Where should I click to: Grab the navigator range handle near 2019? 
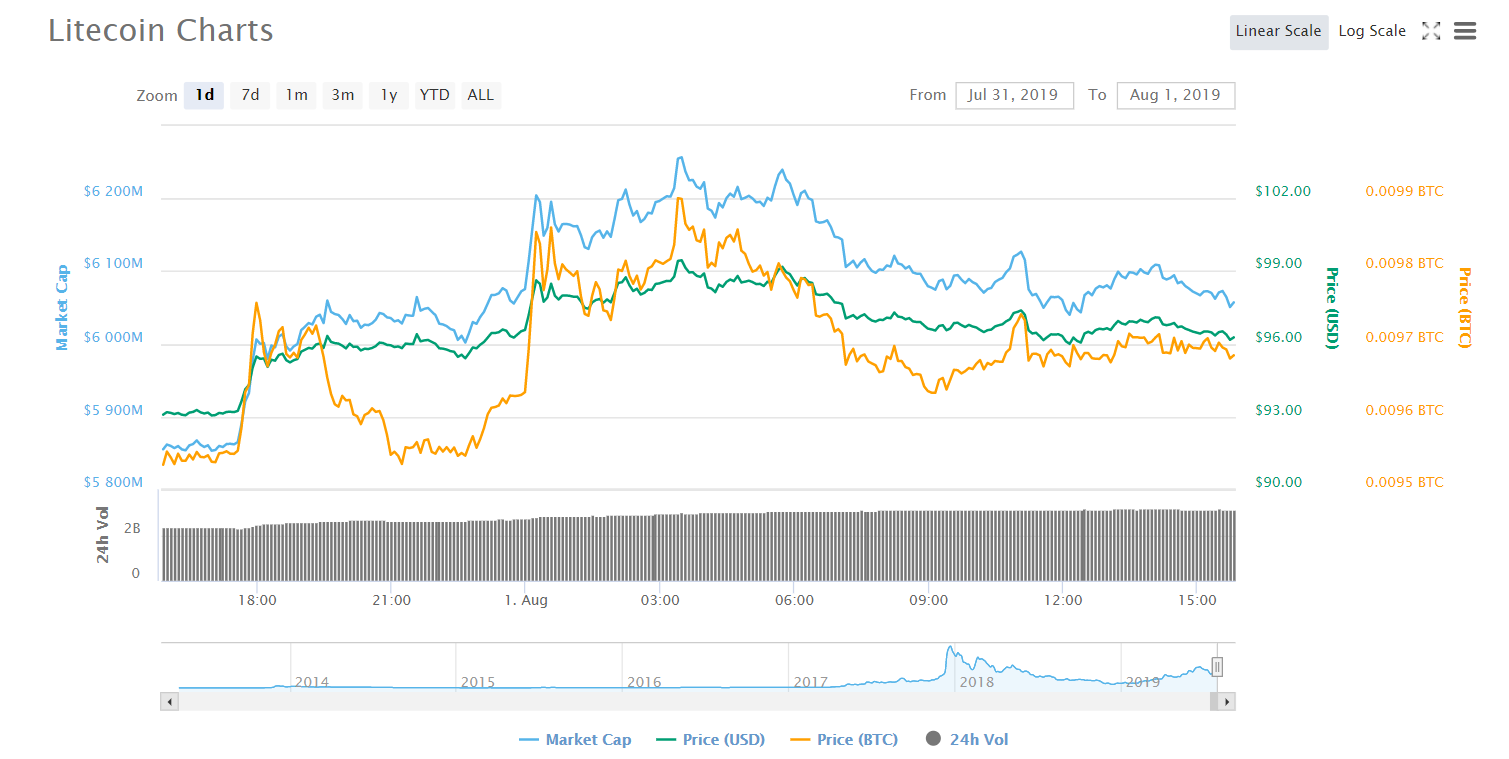click(x=1217, y=667)
